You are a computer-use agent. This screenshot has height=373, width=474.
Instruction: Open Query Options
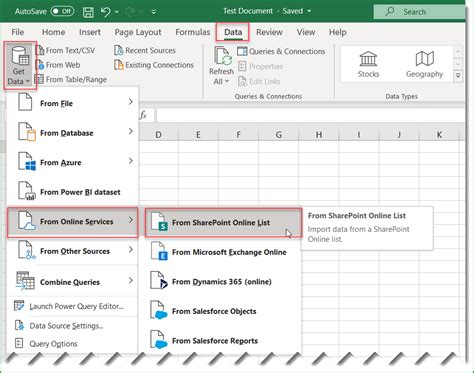point(72,344)
